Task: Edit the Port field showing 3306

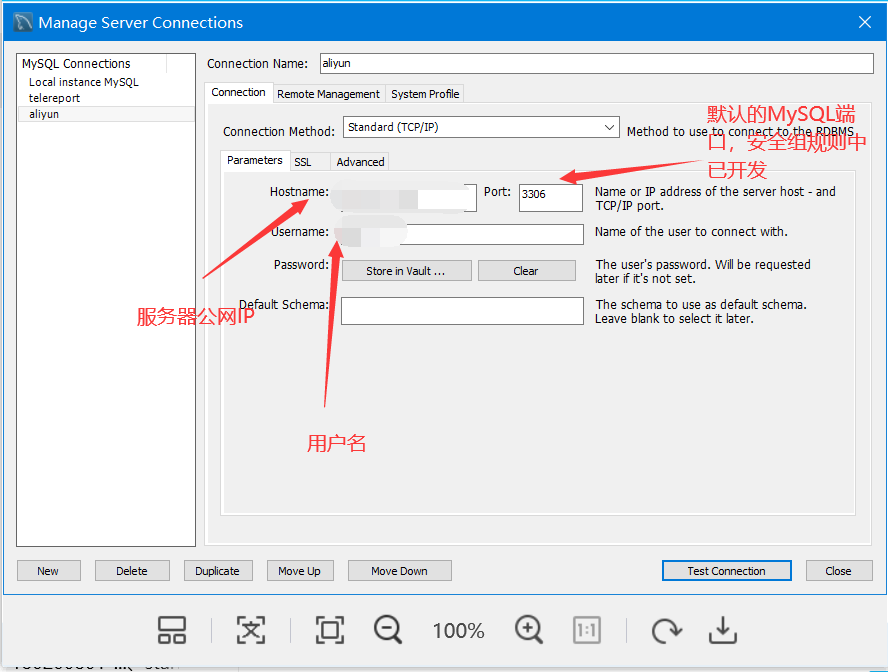Action: [x=550, y=198]
